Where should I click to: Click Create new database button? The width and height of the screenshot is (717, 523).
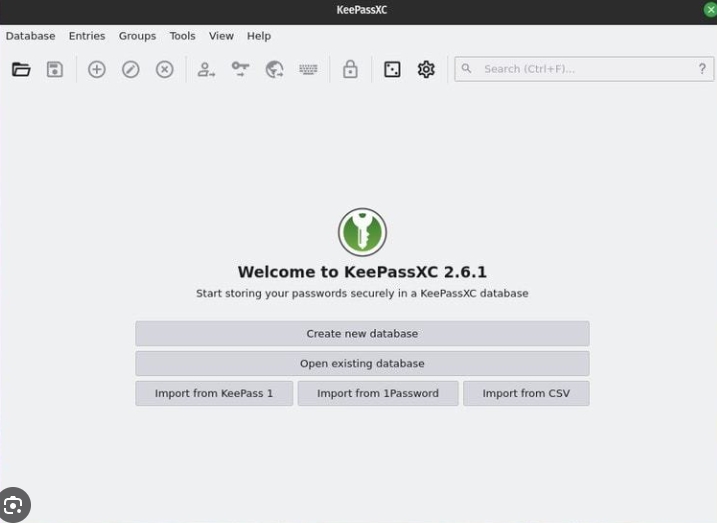362,333
